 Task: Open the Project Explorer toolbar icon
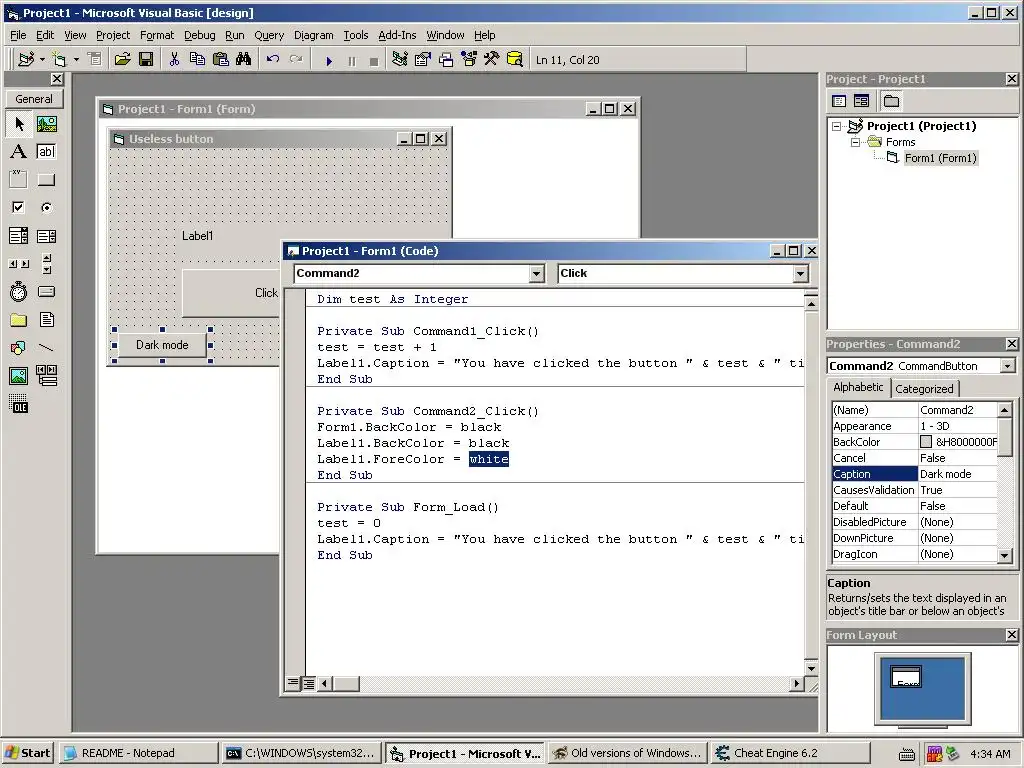pyautogui.click(x=400, y=60)
